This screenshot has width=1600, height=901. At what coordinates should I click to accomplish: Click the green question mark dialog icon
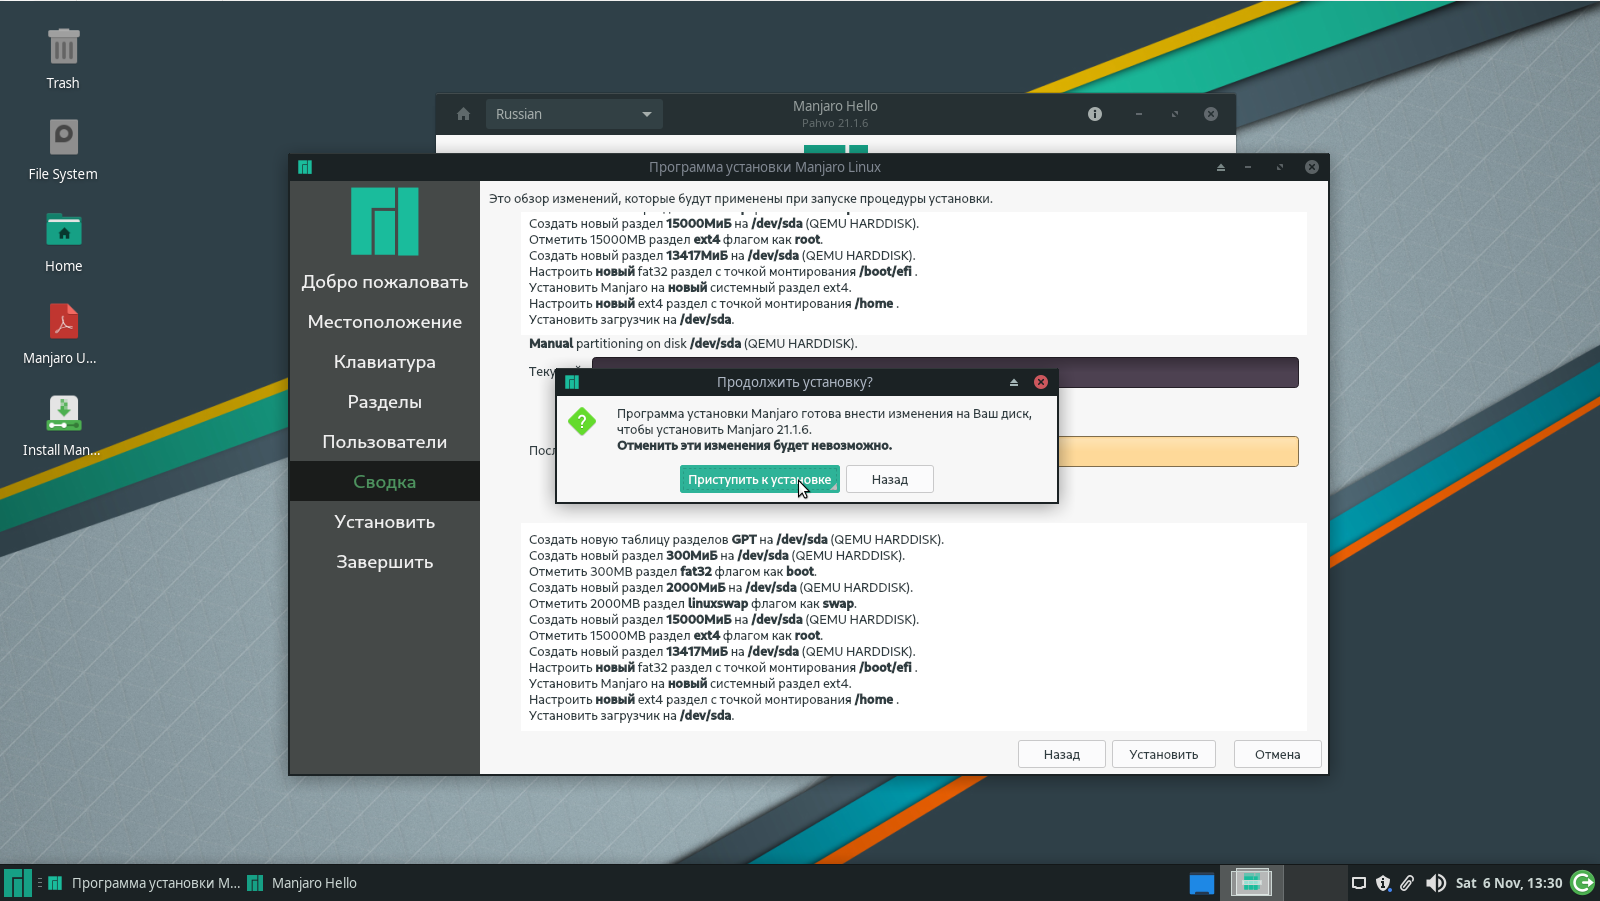pyautogui.click(x=582, y=421)
